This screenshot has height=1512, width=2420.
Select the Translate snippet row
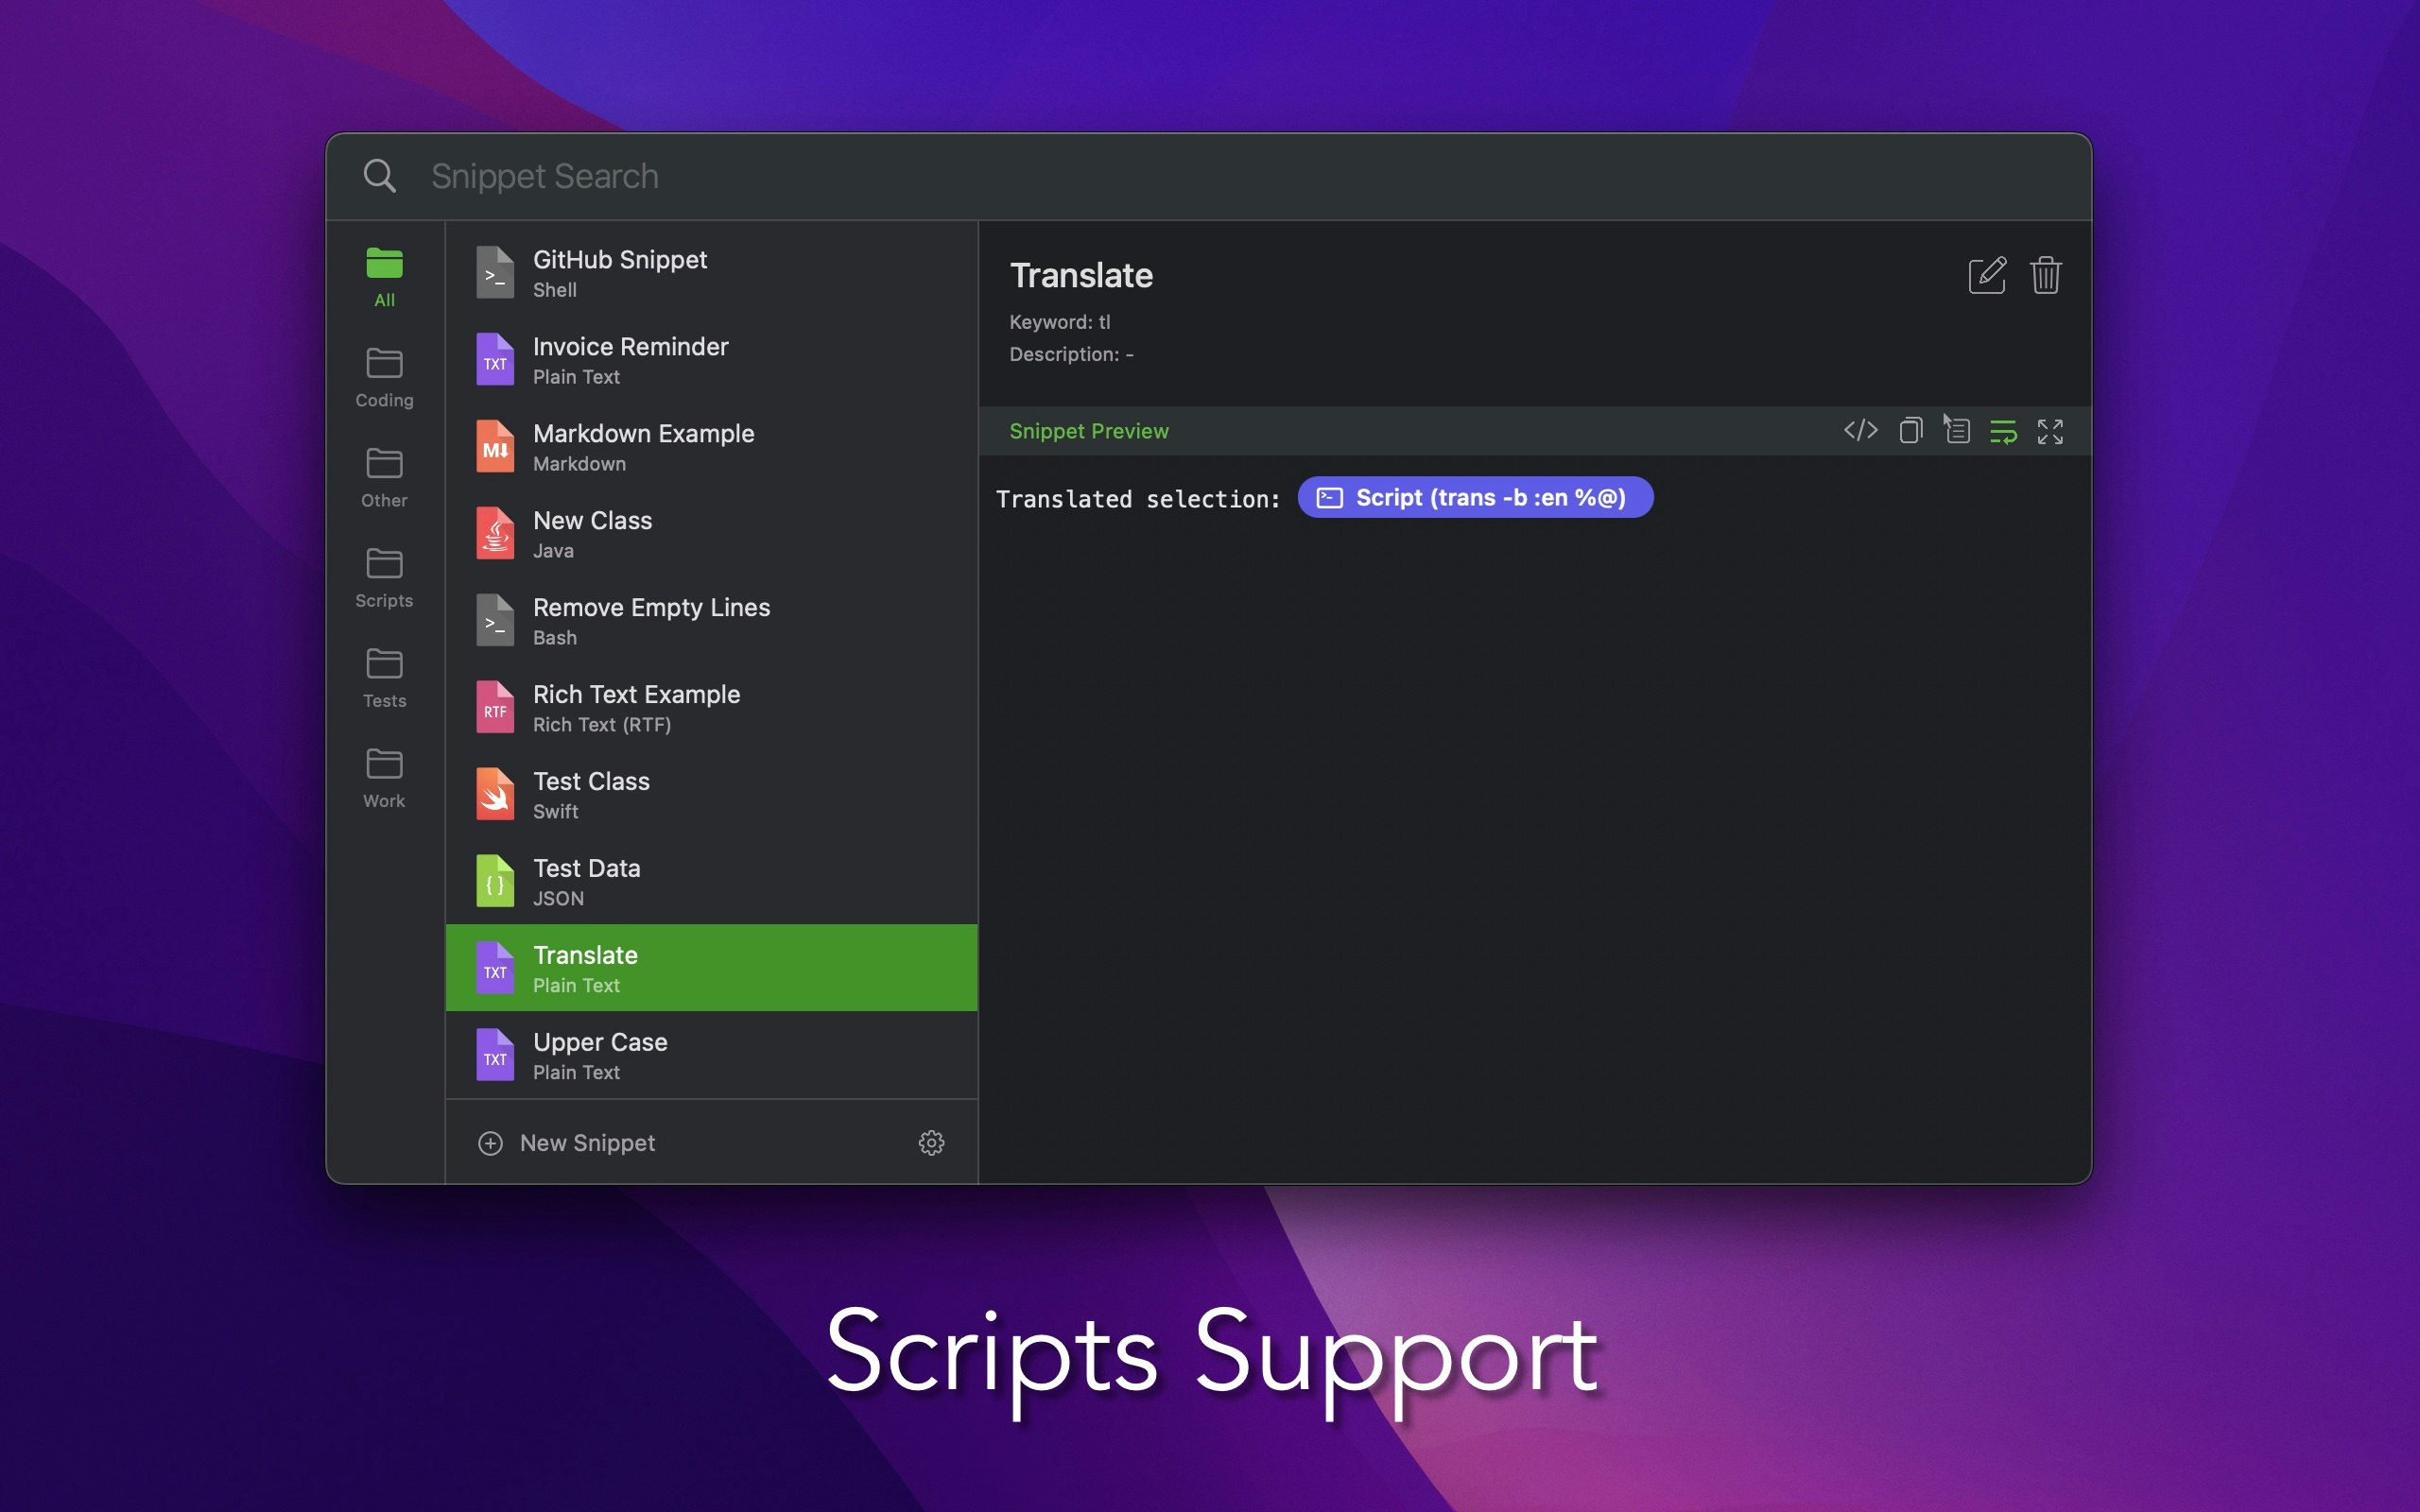[711, 968]
